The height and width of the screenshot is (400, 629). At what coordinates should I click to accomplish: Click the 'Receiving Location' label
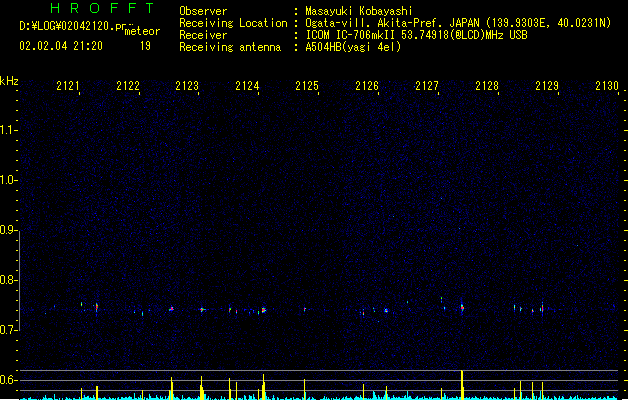233,23
